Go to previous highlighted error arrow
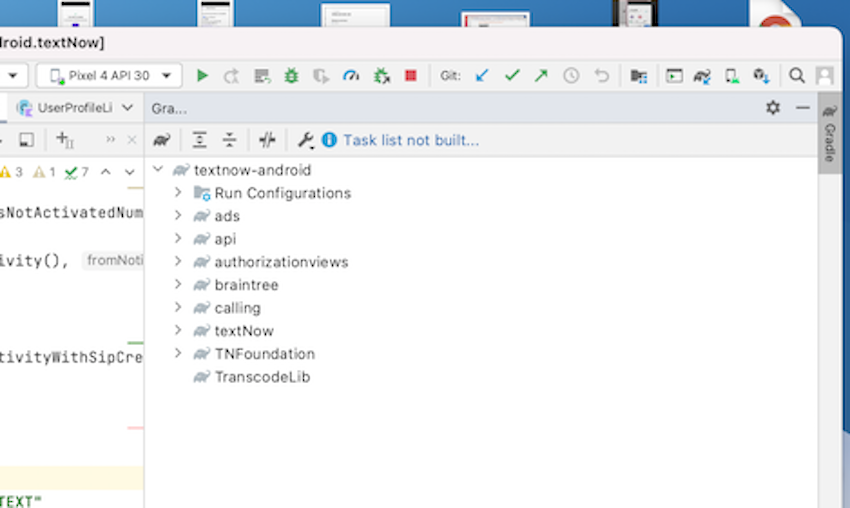 pos(106,172)
